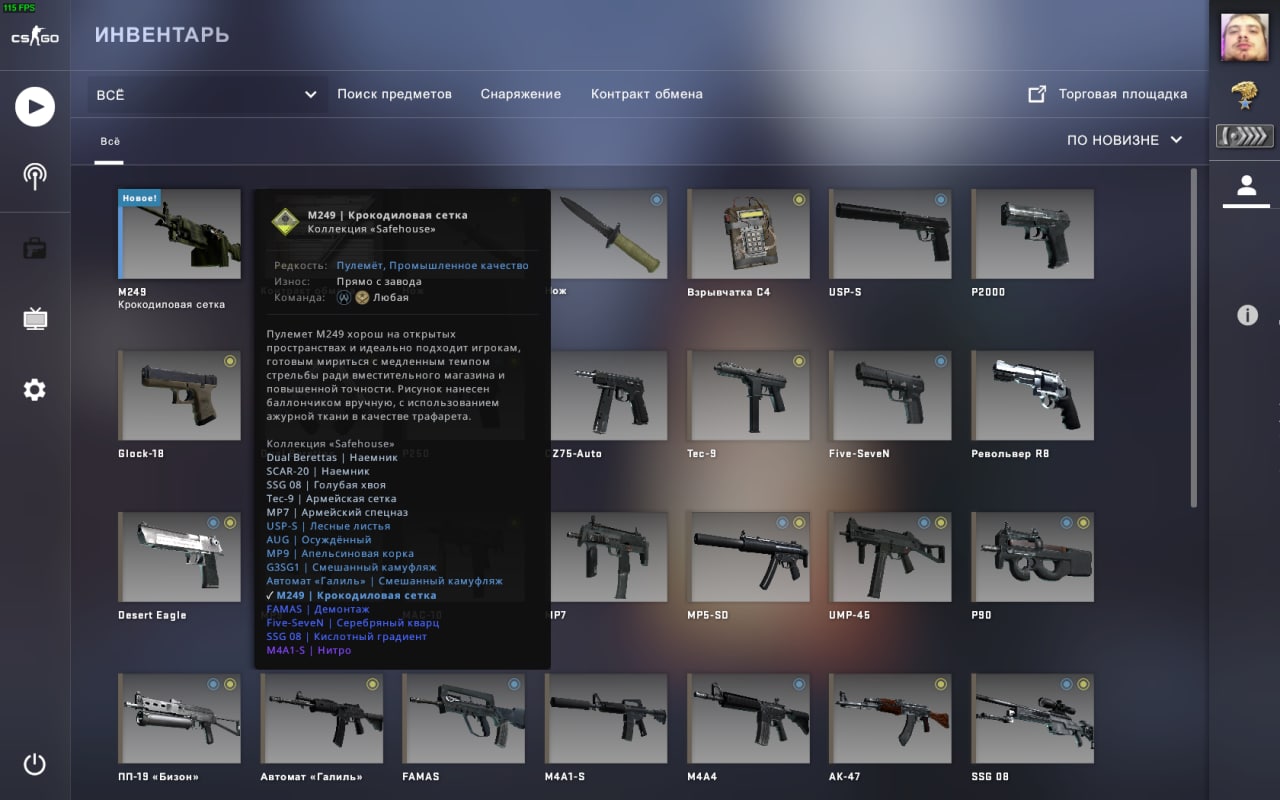Select the UMP-45 item thumbnail
This screenshot has width=1280, height=800.
coord(890,557)
